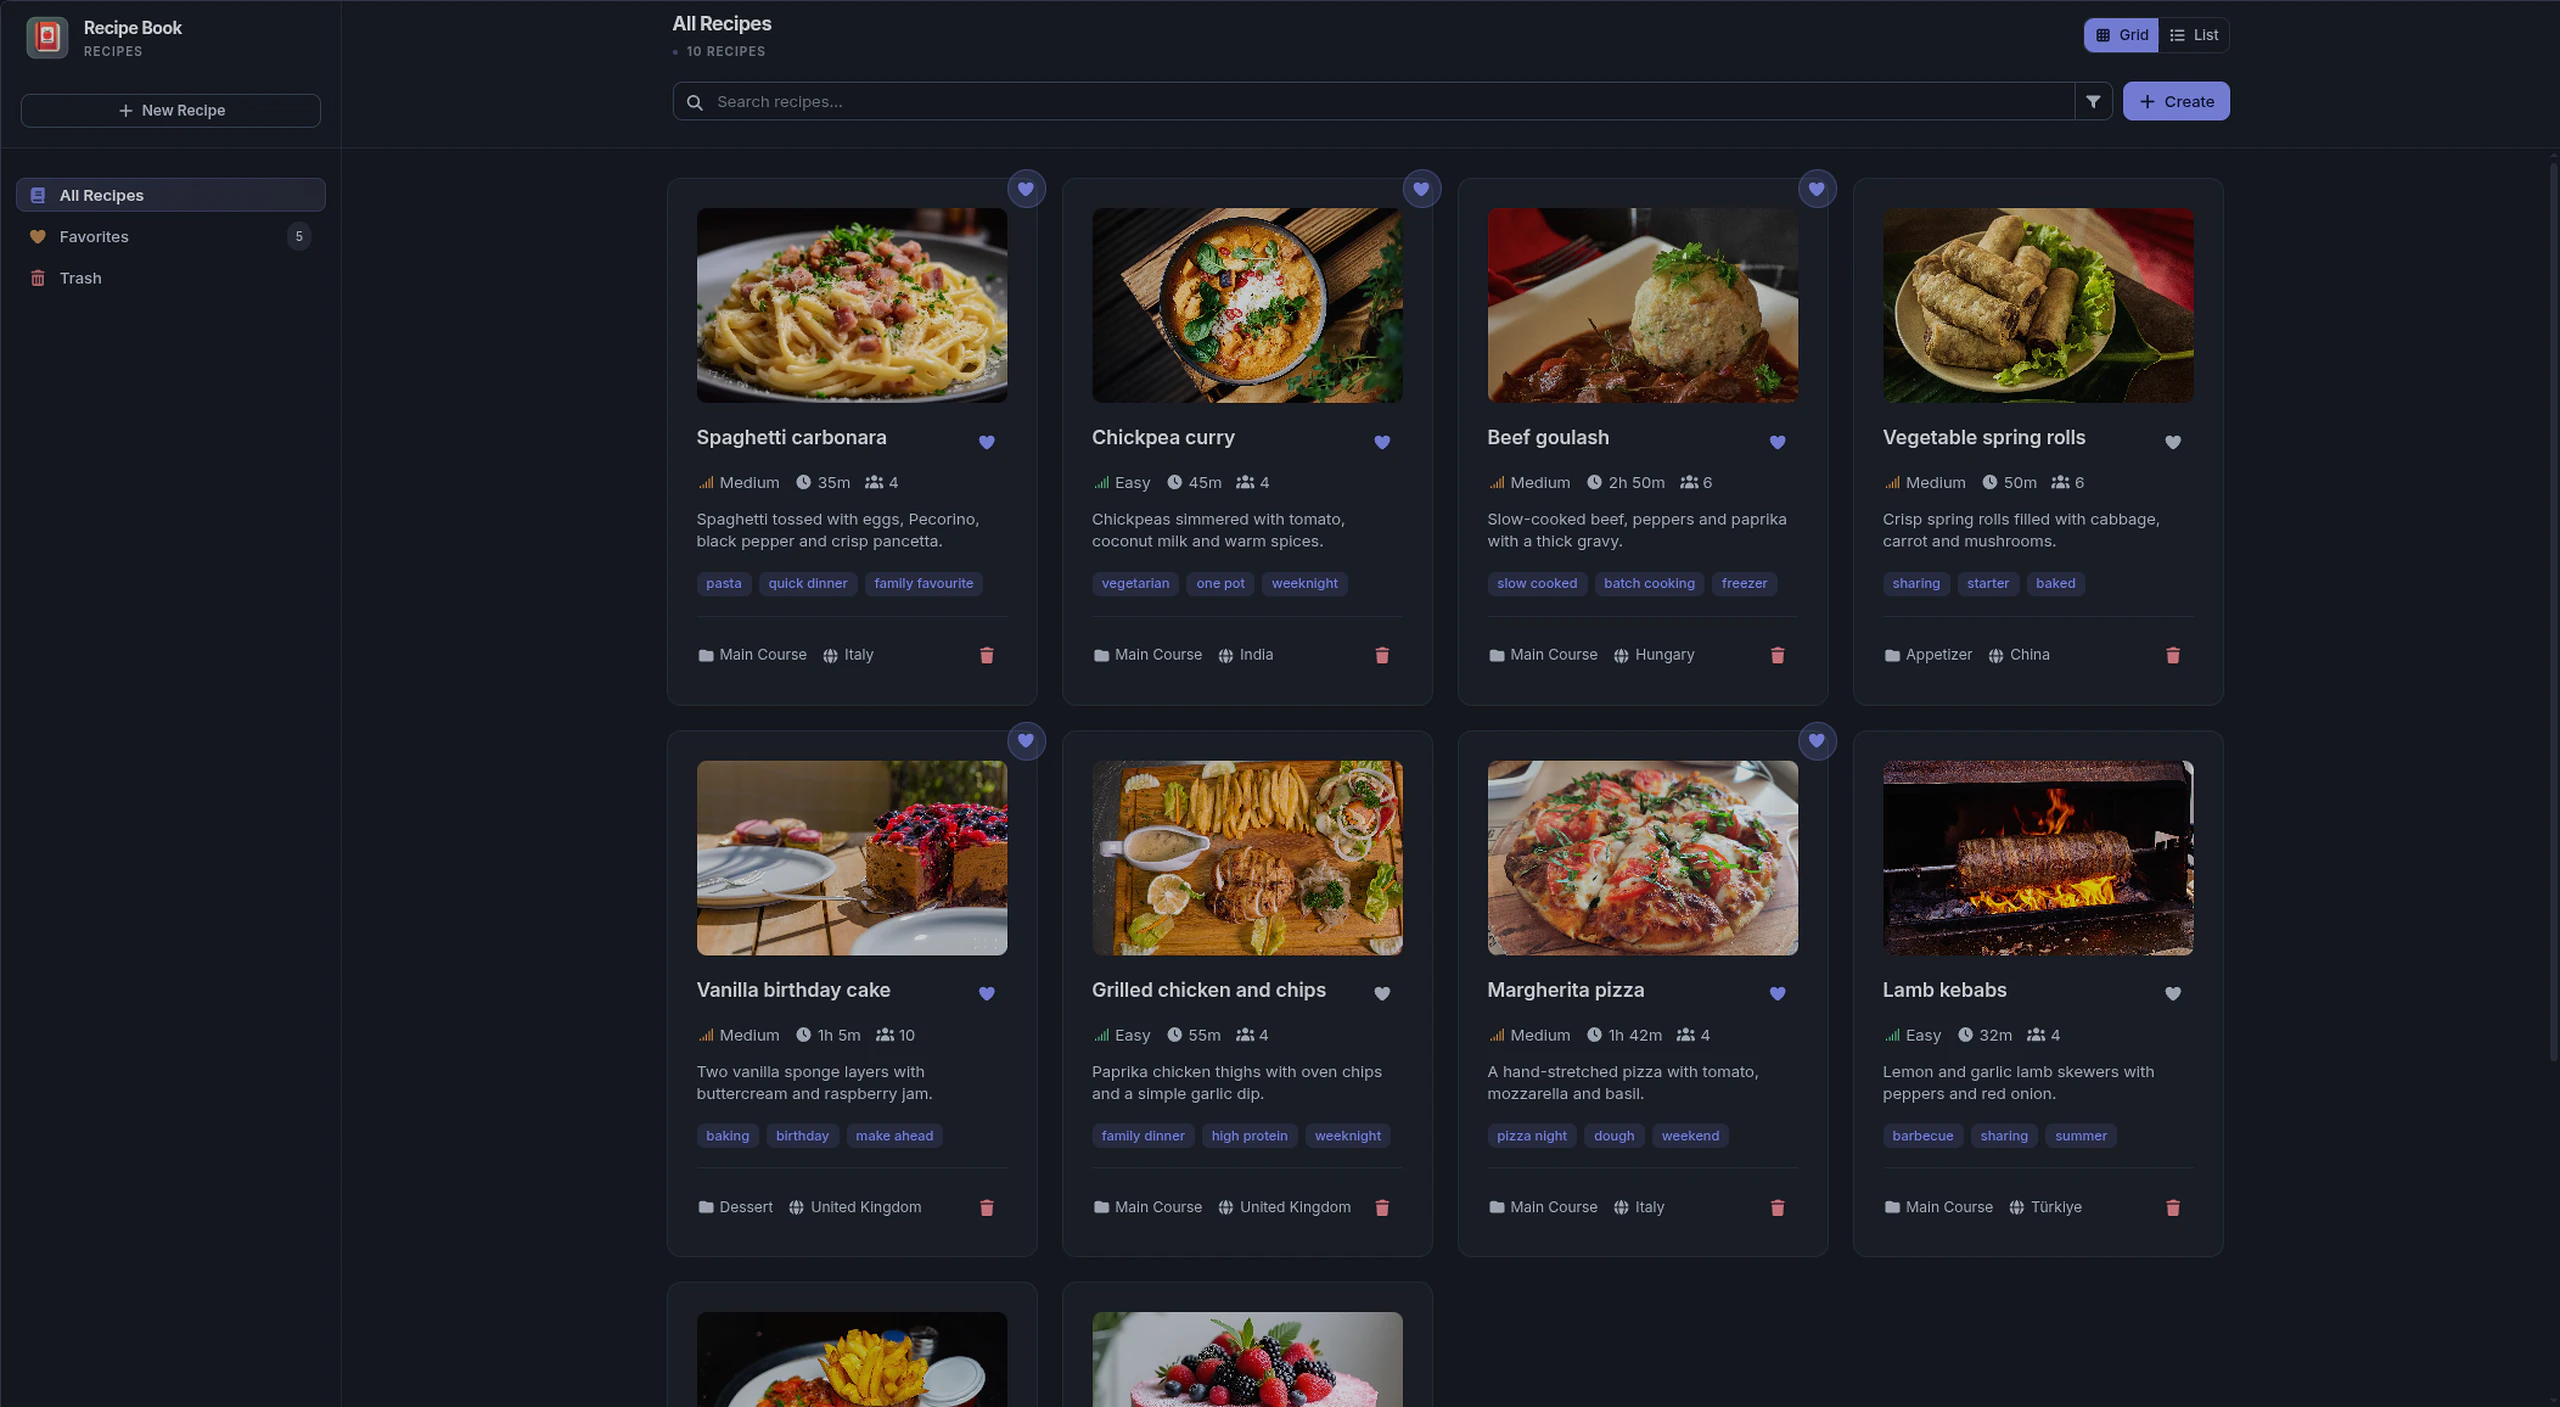Delete Chickpea curry via trash icon
2560x1407 pixels.
(1382, 655)
